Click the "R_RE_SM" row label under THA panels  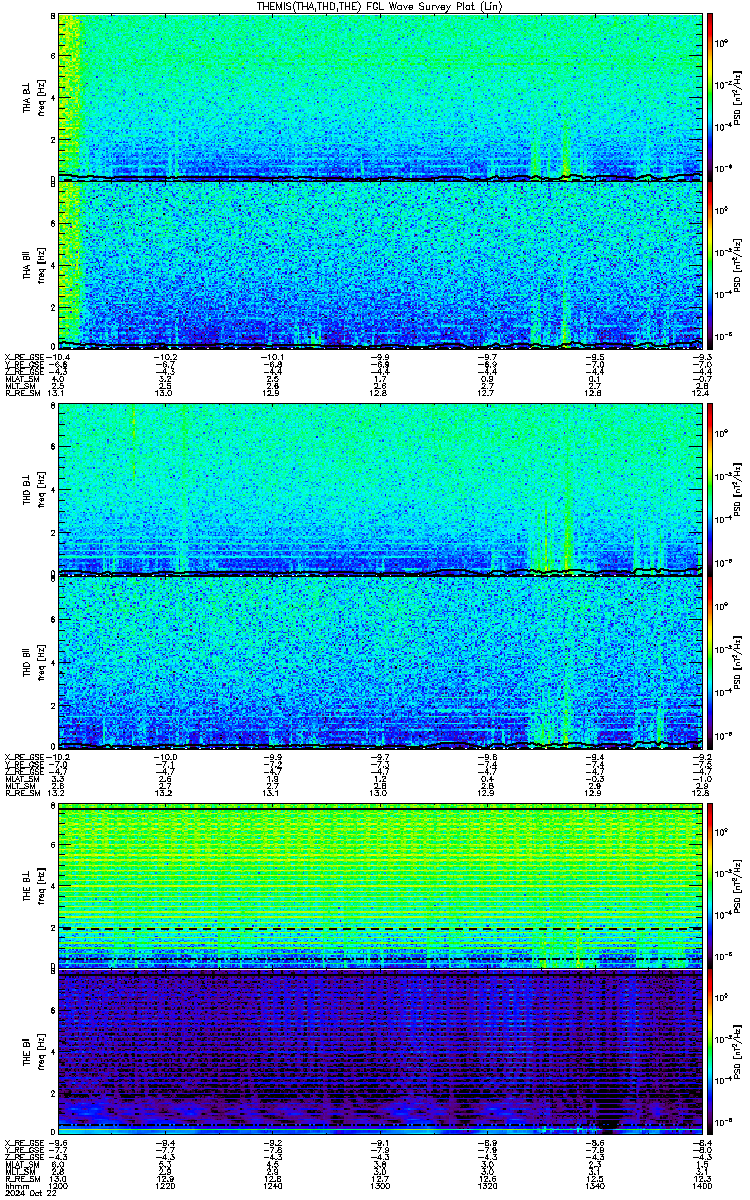pos(21,393)
